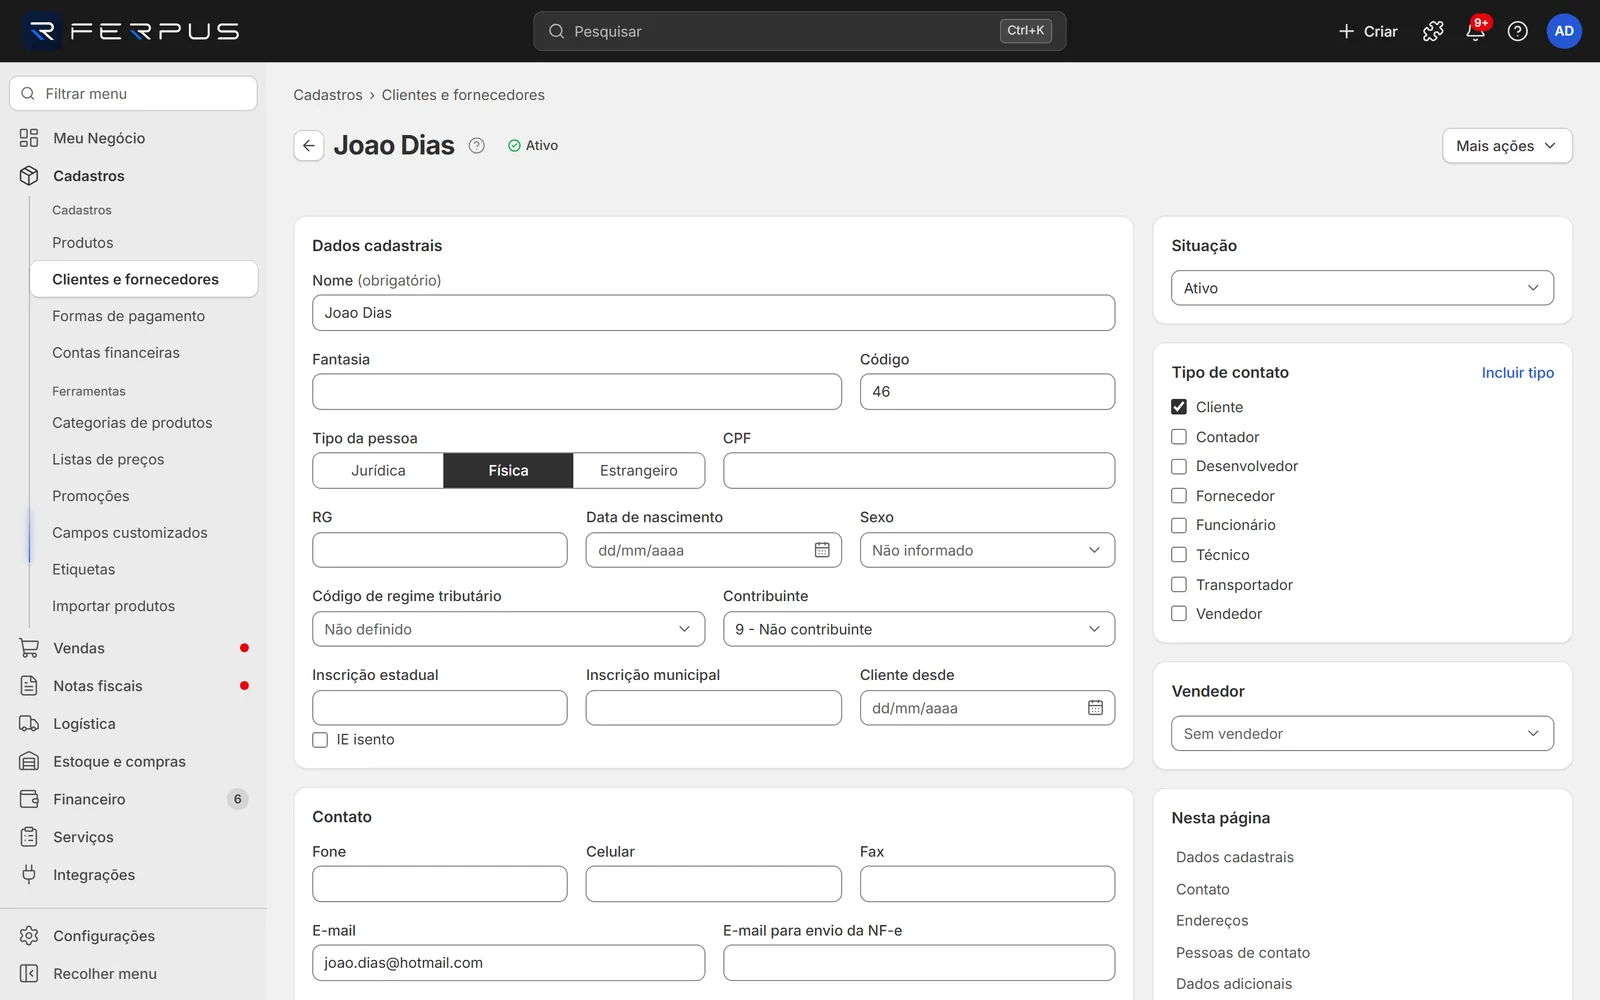Uncheck the Cliente contact type
This screenshot has height=1000, width=1600.
click(1179, 407)
